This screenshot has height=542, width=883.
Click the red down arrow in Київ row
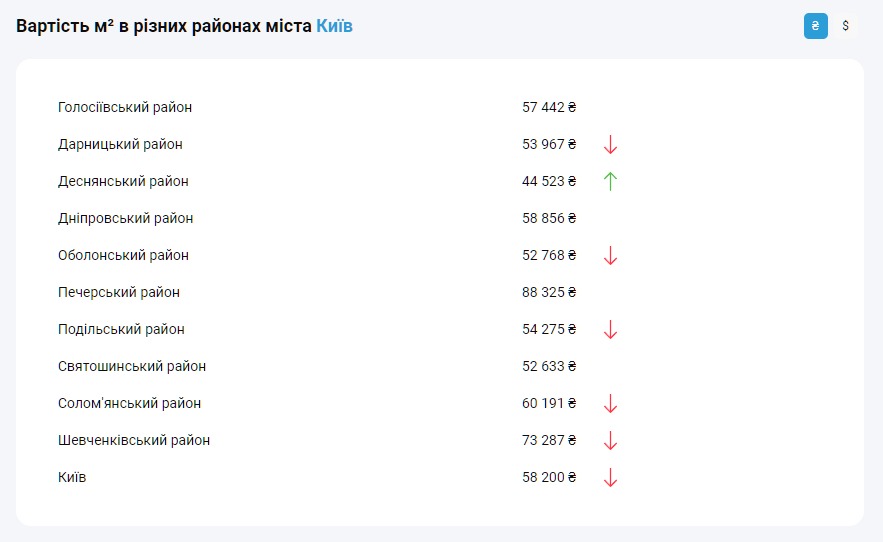pos(610,478)
